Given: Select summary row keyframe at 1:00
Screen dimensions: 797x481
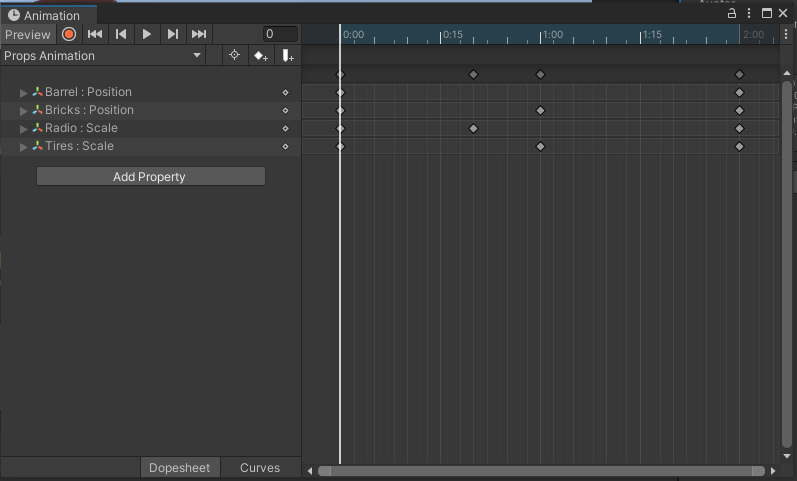Looking at the screenshot, I should pyautogui.click(x=540, y=75).
